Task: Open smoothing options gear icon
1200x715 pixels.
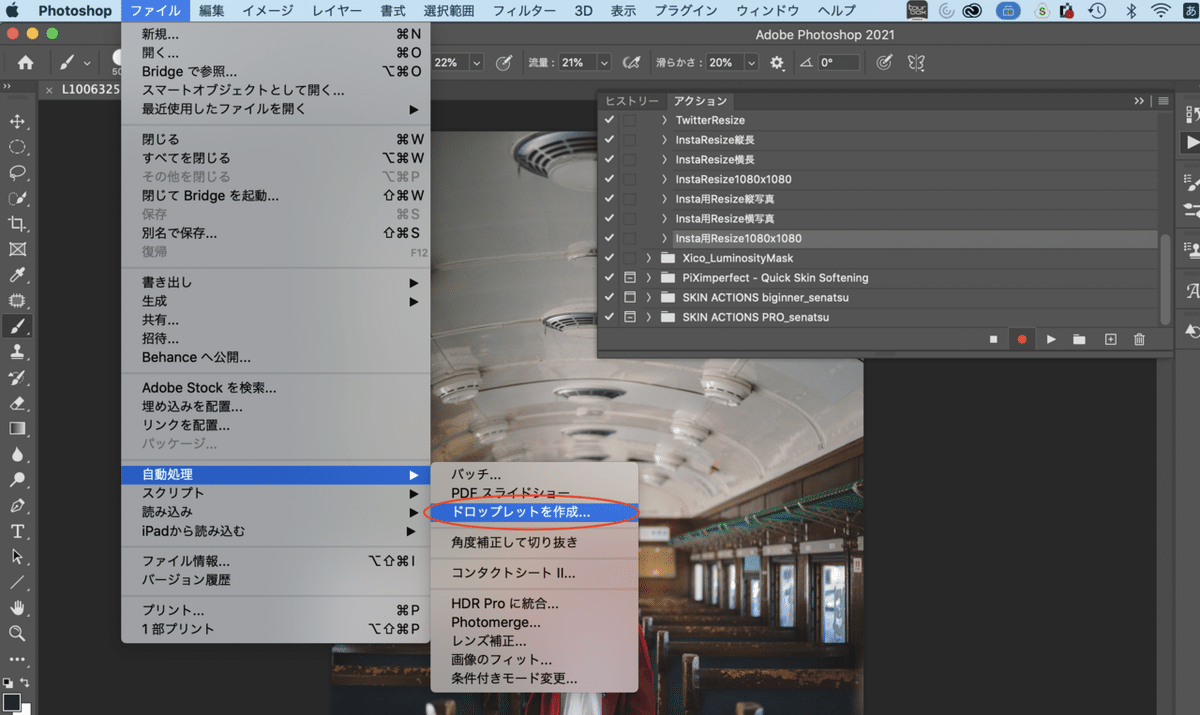Action: coord(777,62)
